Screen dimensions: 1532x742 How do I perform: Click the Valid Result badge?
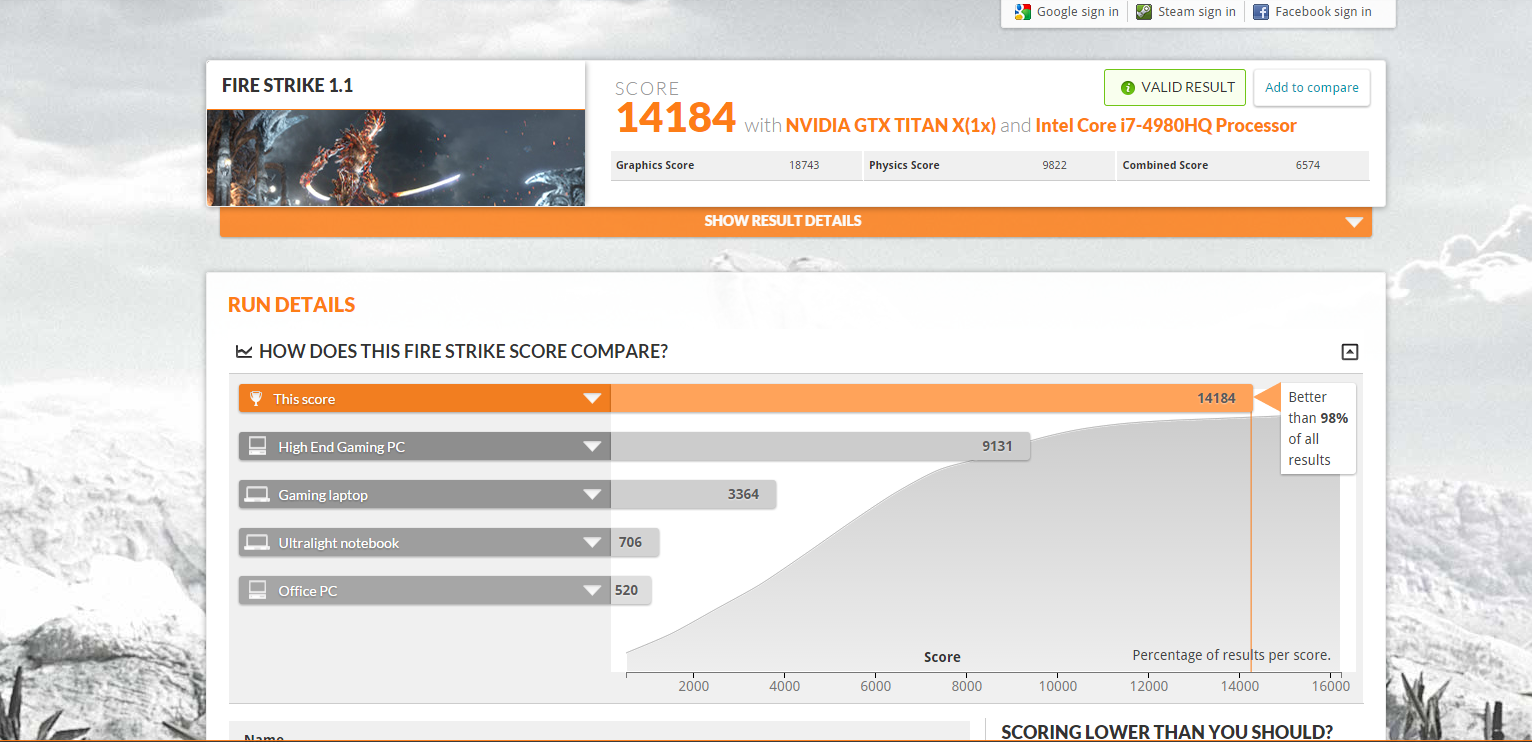point(1175,88)
